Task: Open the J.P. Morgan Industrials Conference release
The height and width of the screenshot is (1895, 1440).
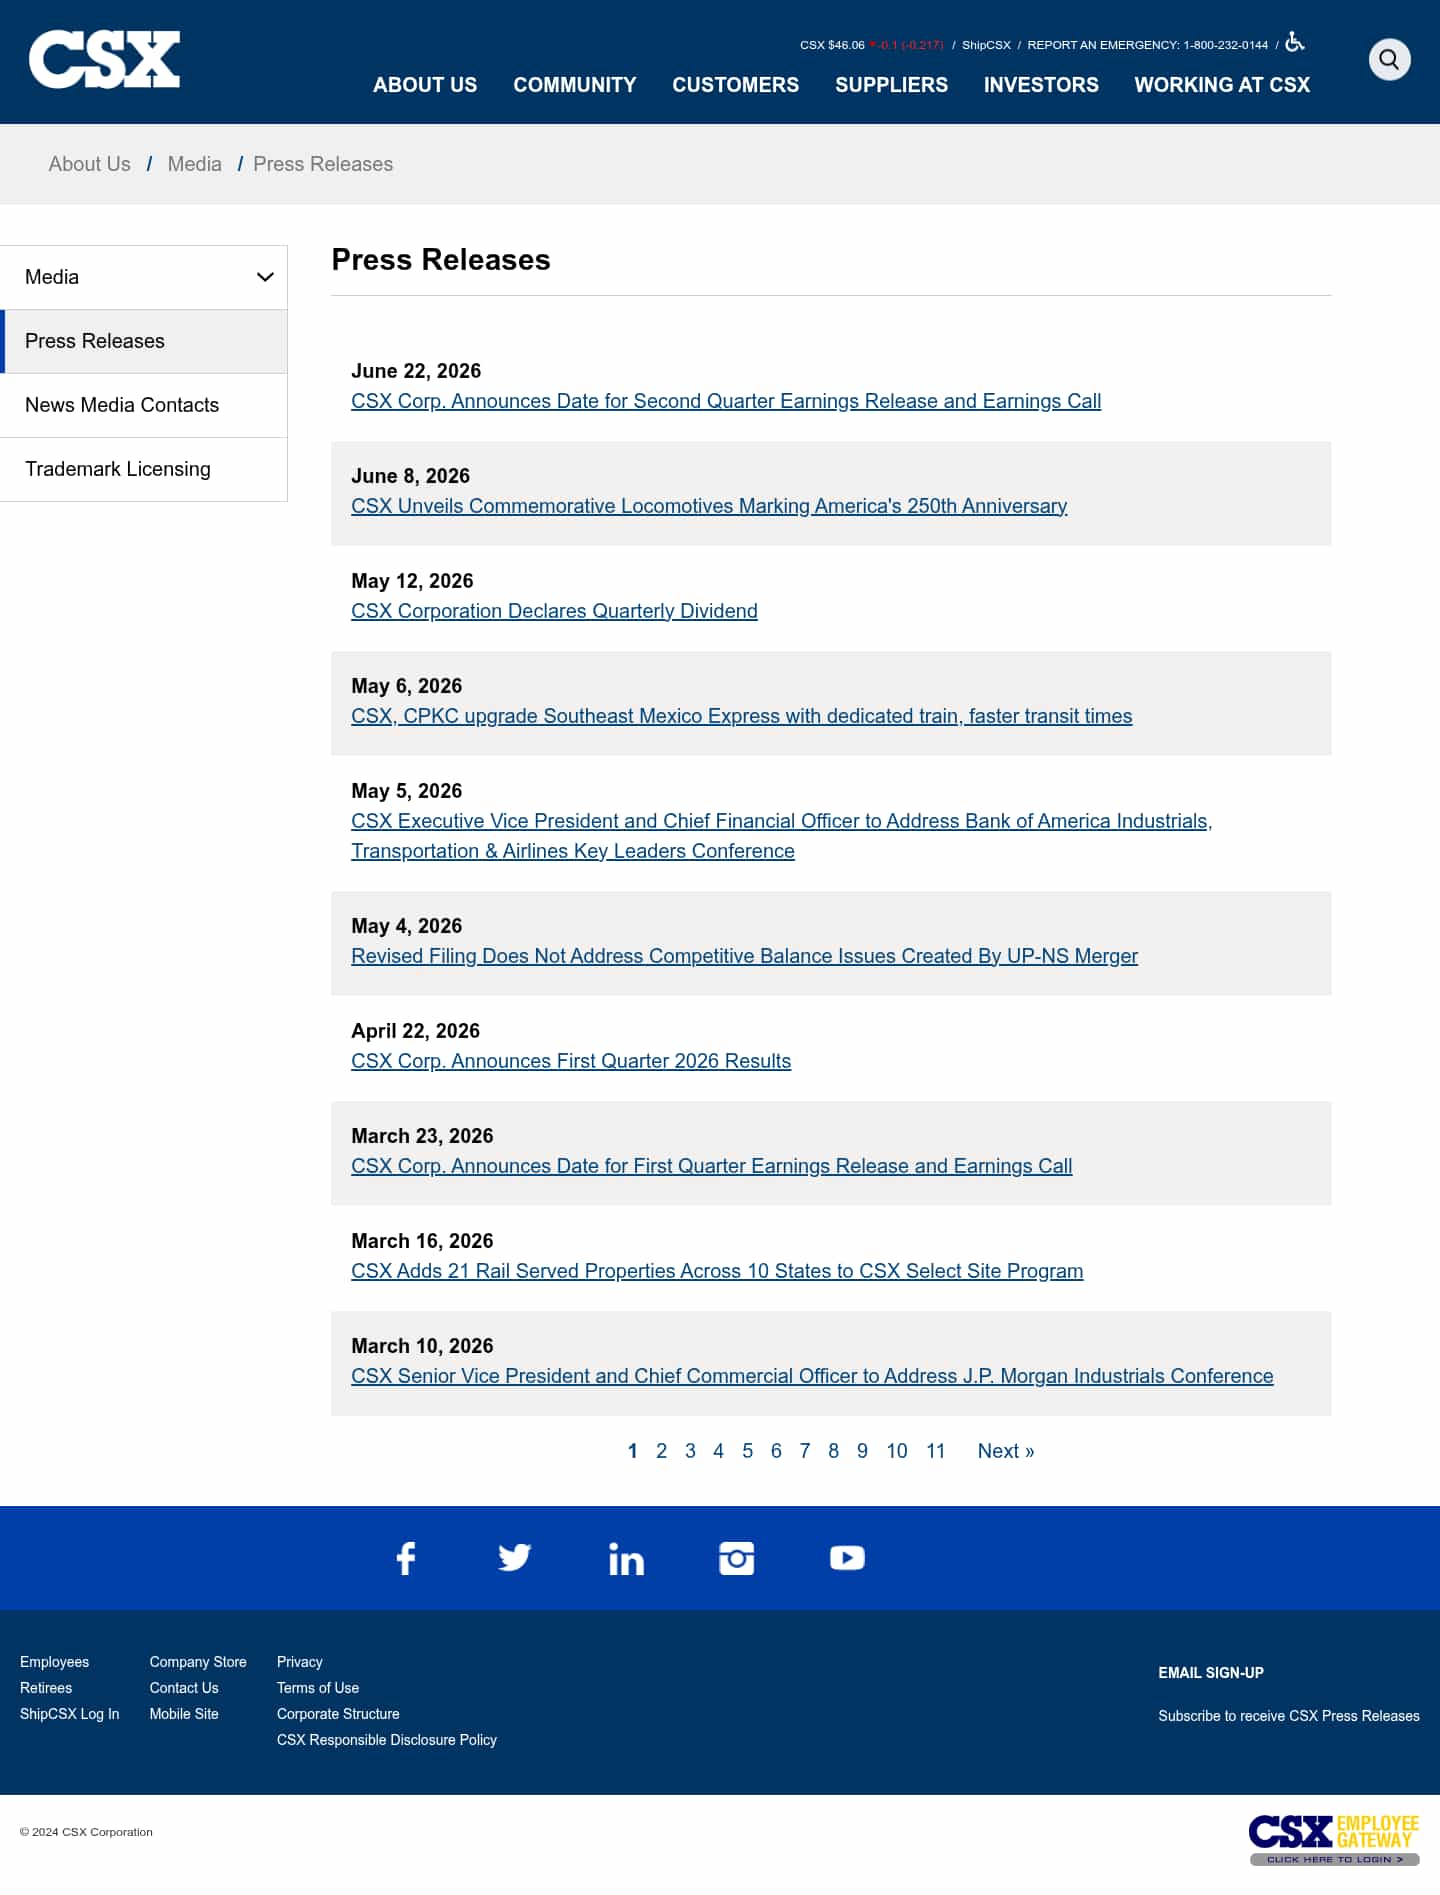Action: [812, 1376]
